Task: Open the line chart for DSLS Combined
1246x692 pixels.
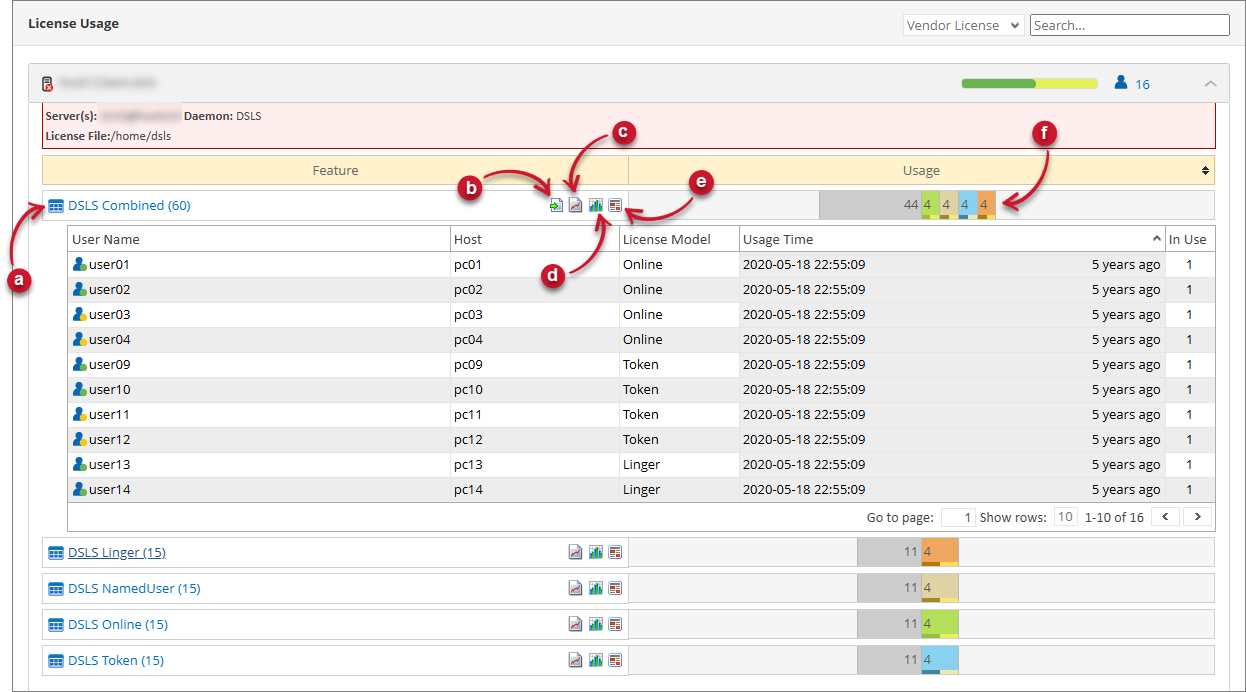Action: 575,205
